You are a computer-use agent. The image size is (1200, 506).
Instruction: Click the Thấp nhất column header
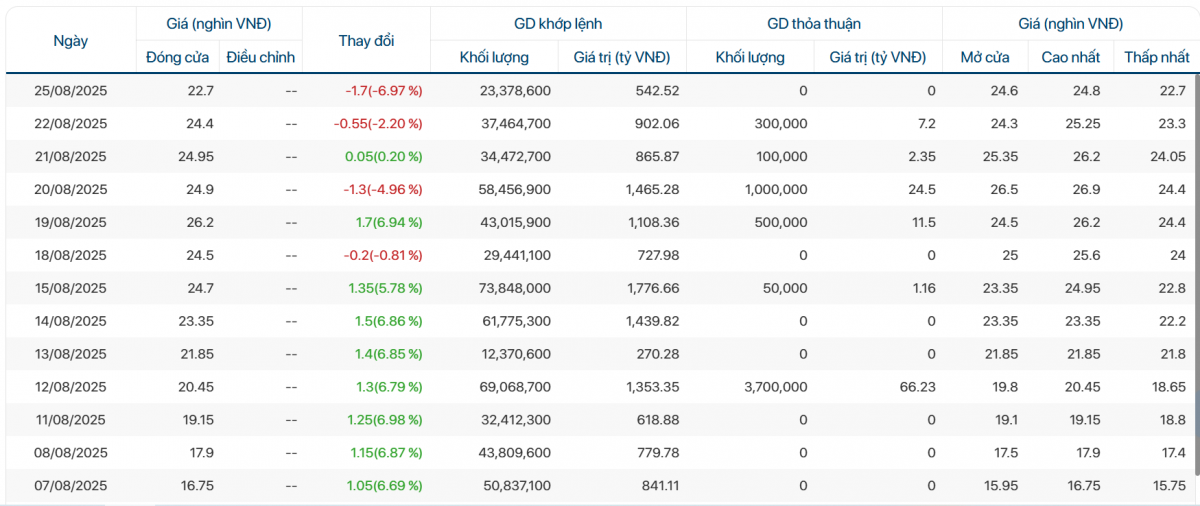click(1156, 57)
